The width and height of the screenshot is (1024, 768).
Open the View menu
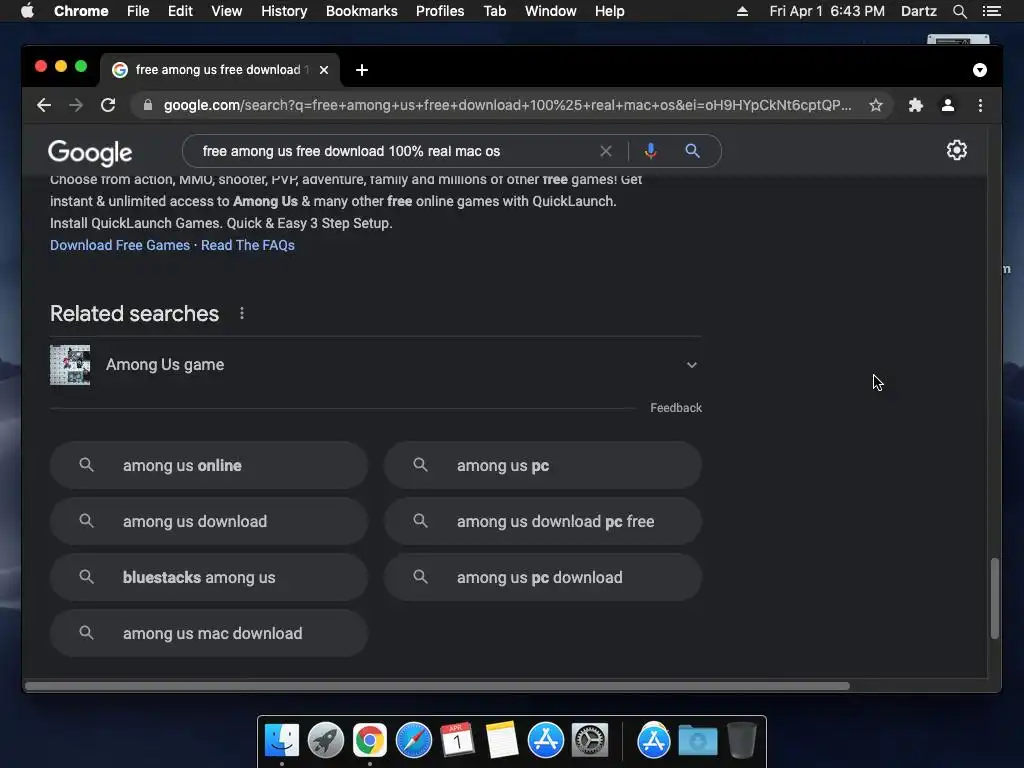(x=227, y=11)
